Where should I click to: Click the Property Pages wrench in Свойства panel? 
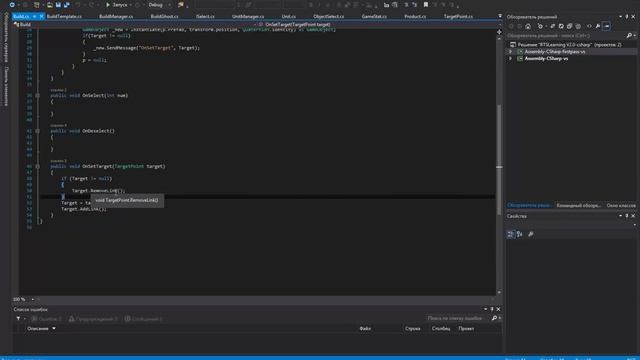coord(531,234)
